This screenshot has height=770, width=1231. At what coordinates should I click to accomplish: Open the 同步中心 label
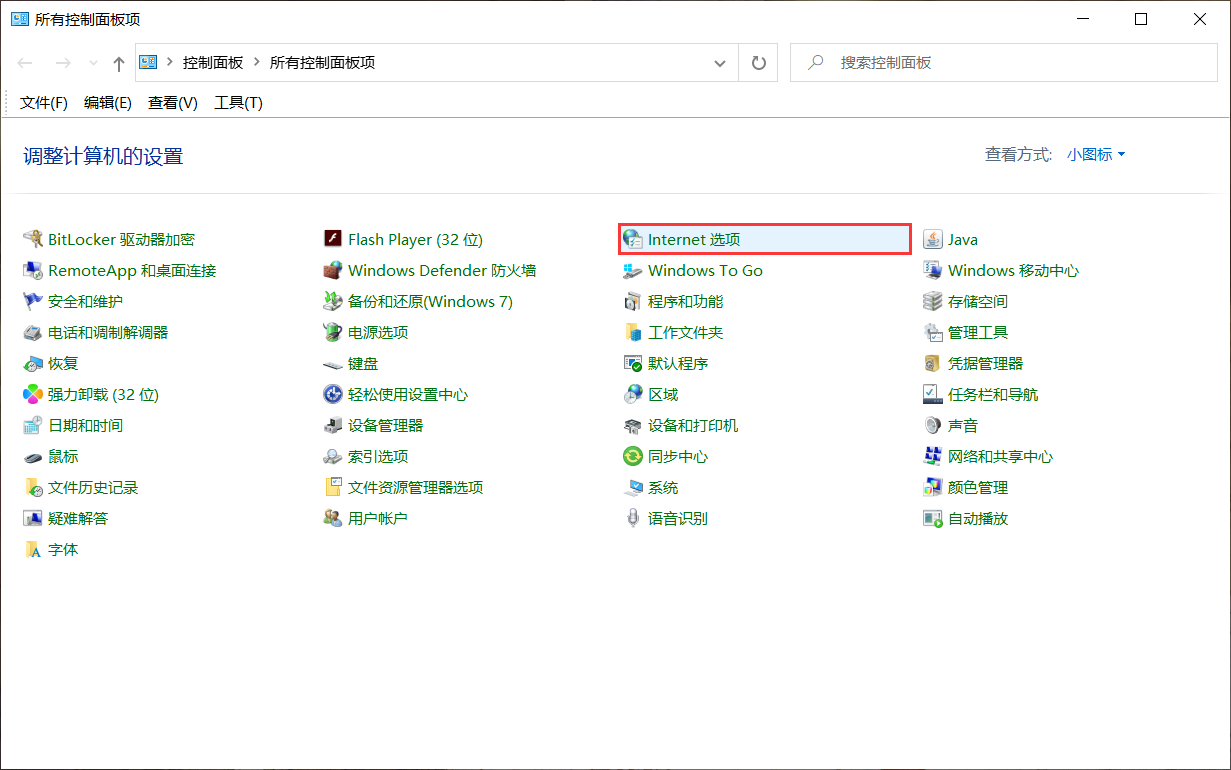click(x=678, y=456)
